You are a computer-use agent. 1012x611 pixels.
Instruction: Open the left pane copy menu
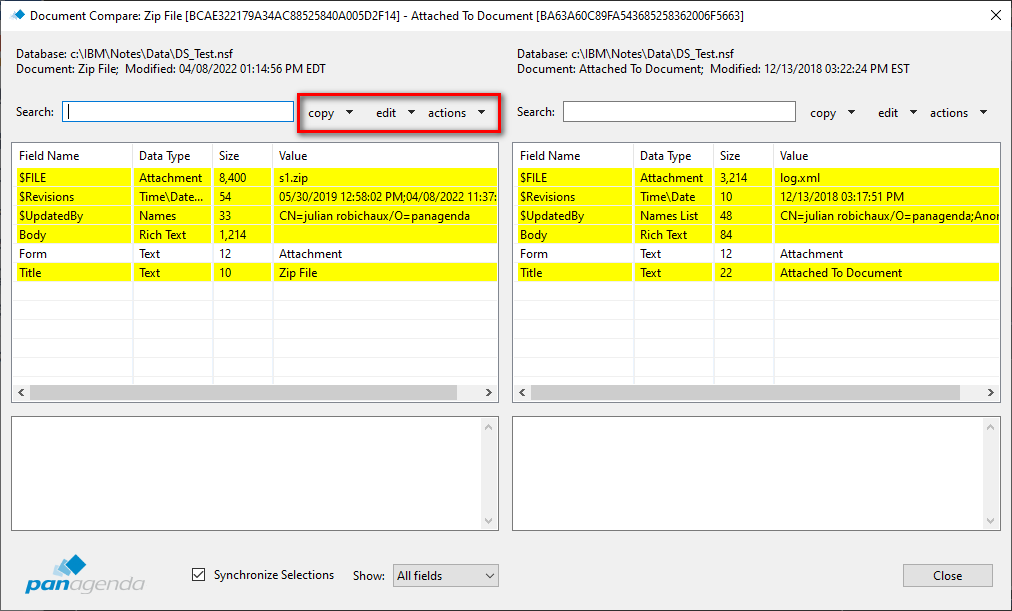(330, 113)
